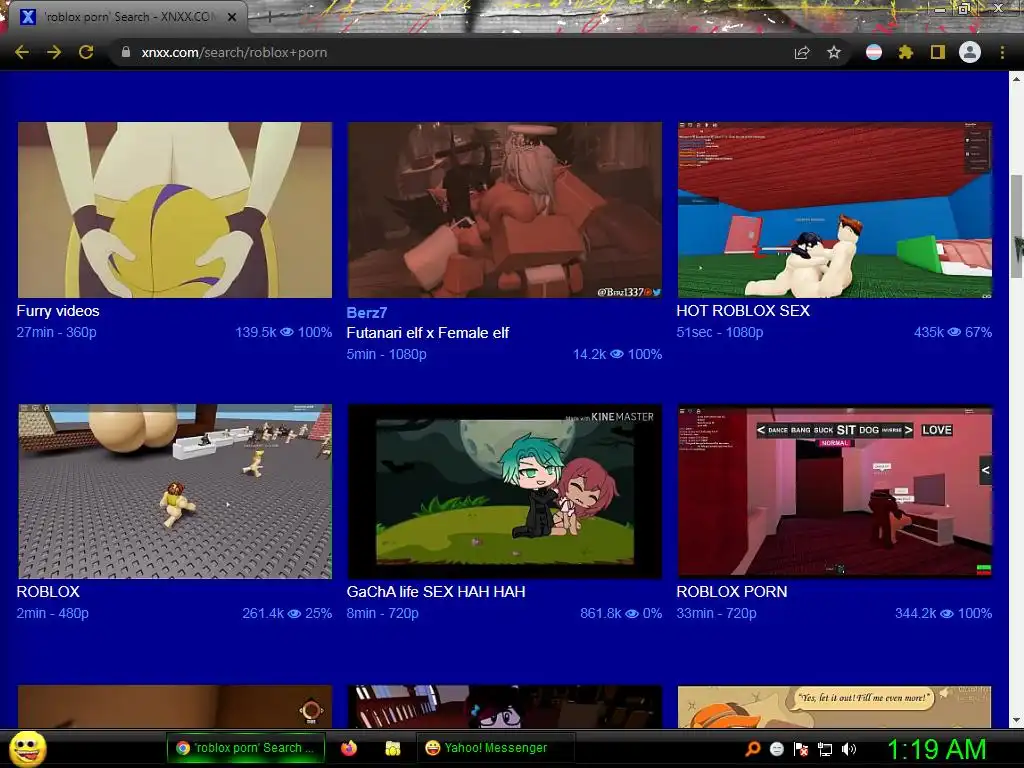
Task: Click the 1:19 AM taskbar clock
Action: click(x=936, y=749)
